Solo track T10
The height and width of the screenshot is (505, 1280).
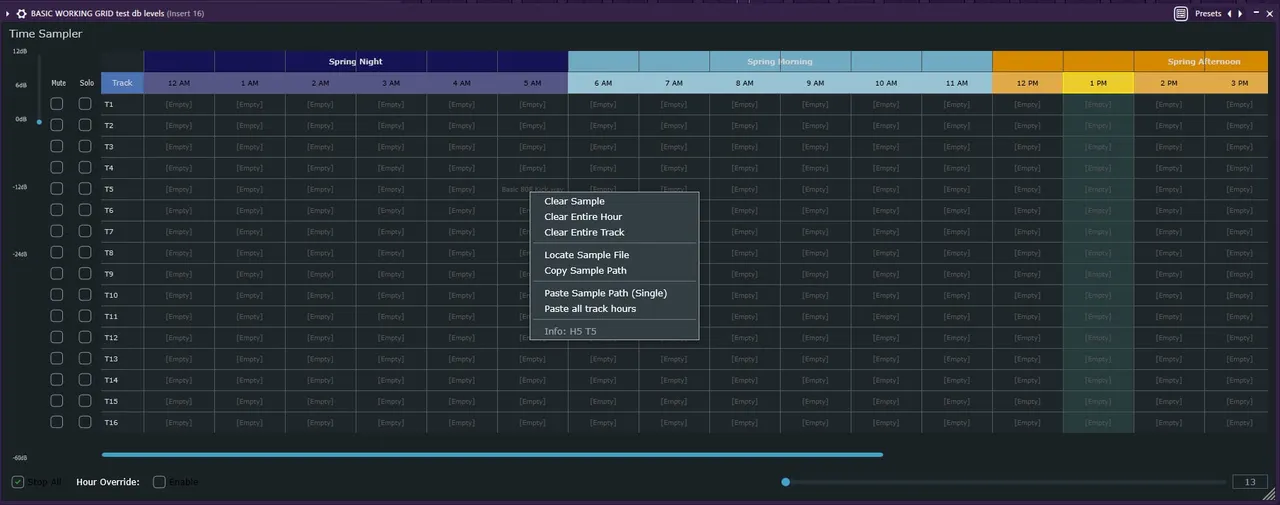[x=85, y=294]
